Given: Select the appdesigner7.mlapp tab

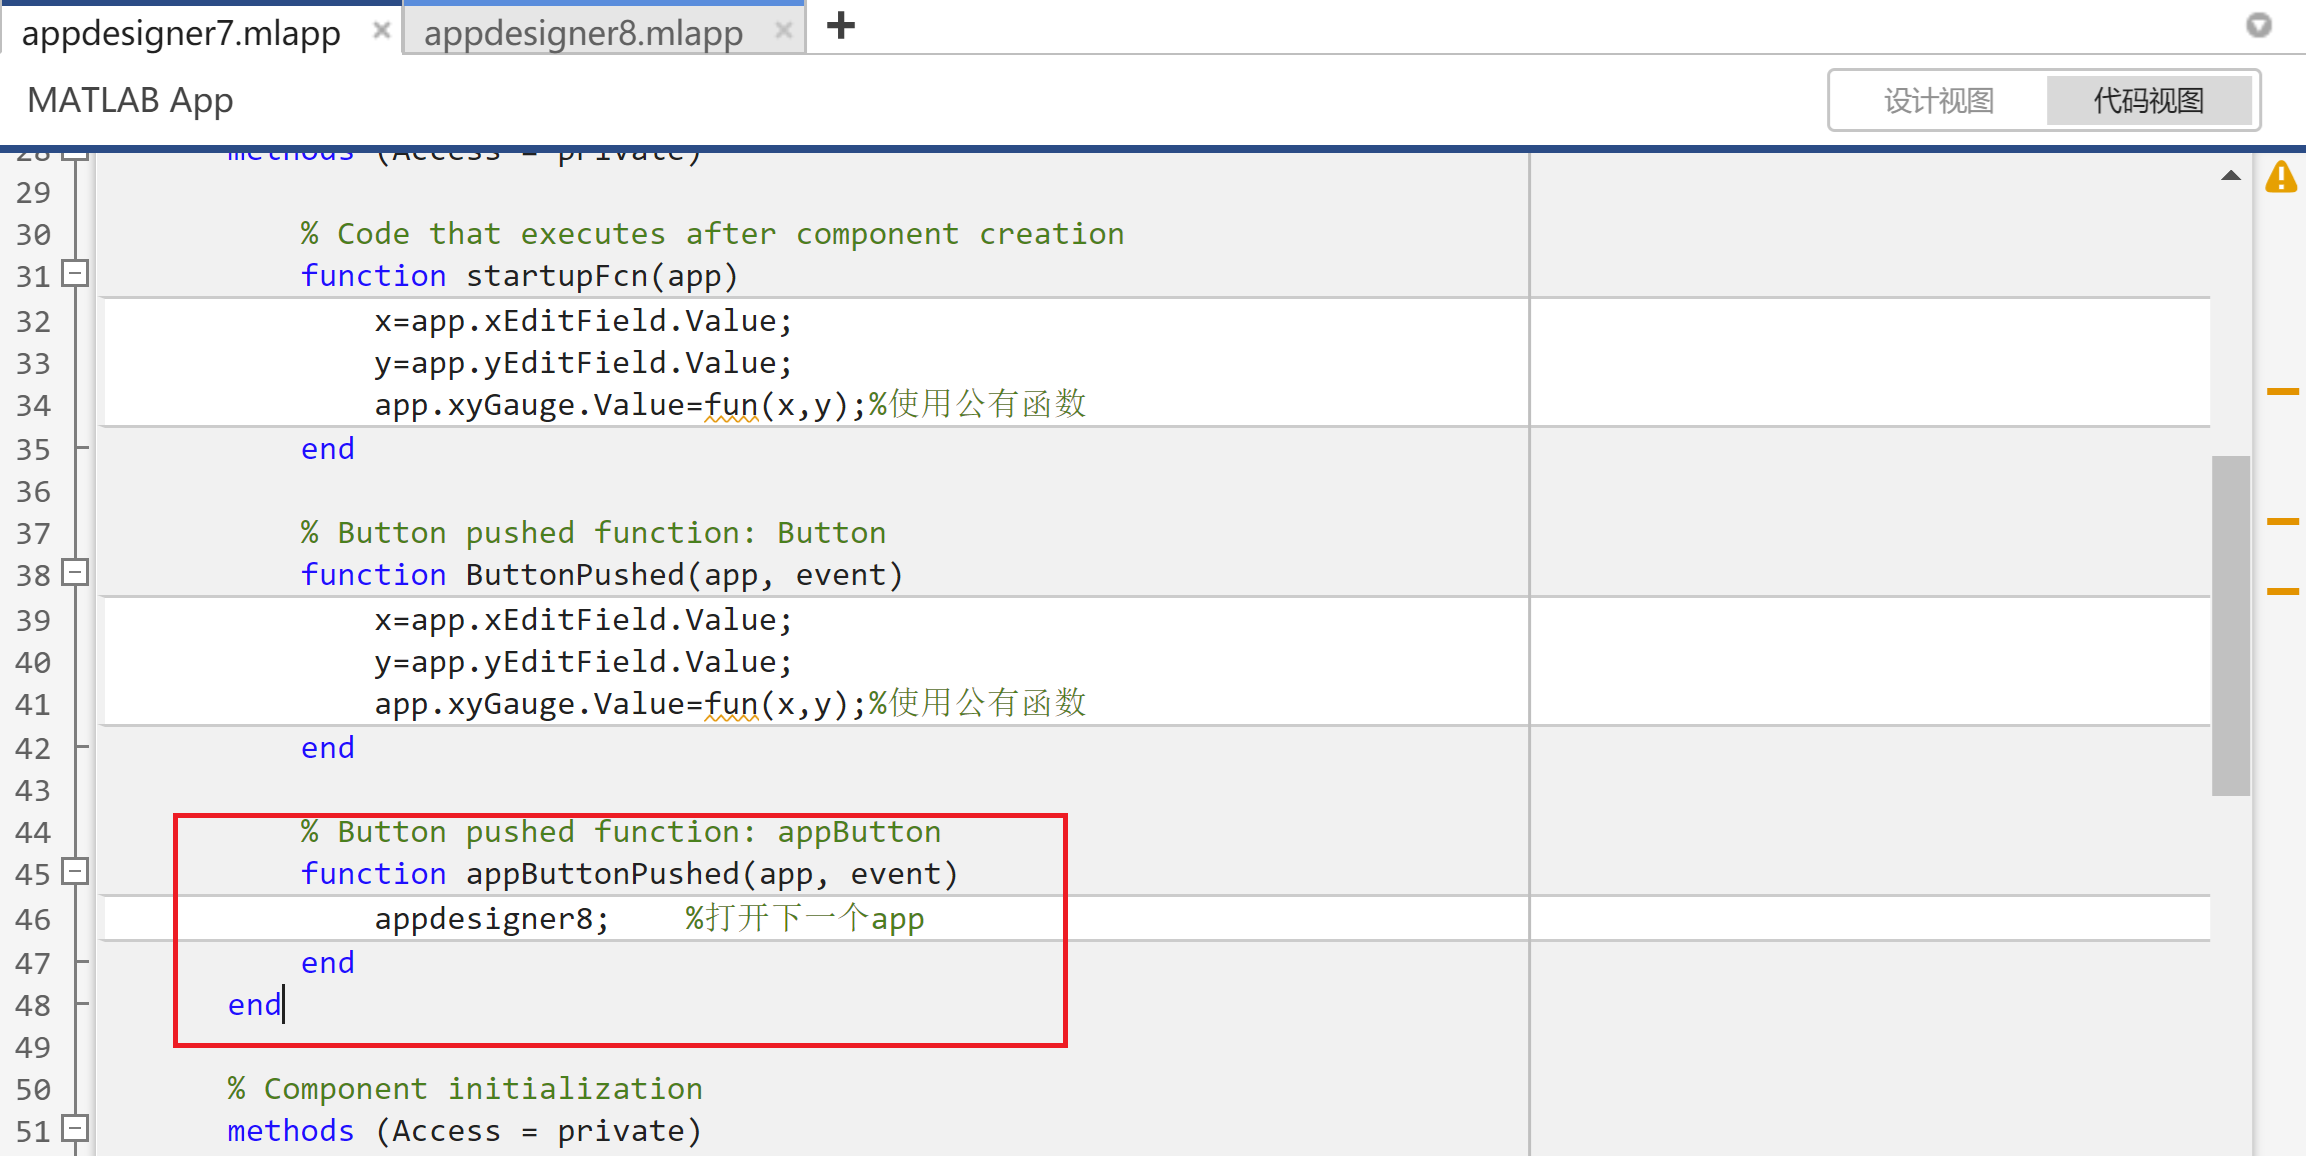Looking at the screenshot, I should [x=181, y=33].
